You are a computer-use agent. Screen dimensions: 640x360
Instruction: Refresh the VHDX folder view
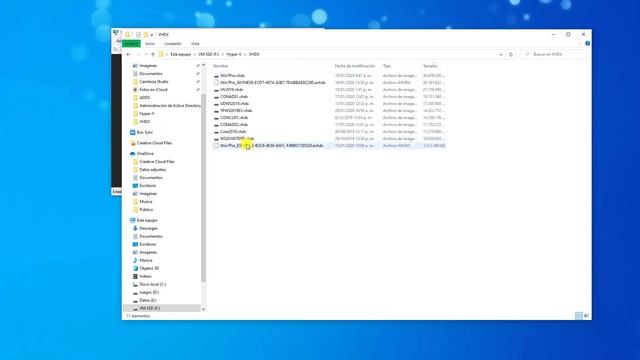(511, 54)
